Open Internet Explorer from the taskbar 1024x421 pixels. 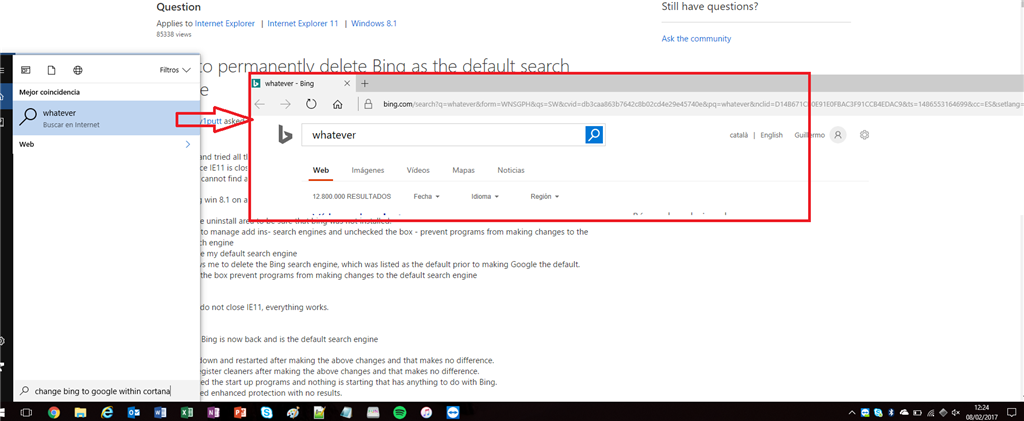click(107, 413)
